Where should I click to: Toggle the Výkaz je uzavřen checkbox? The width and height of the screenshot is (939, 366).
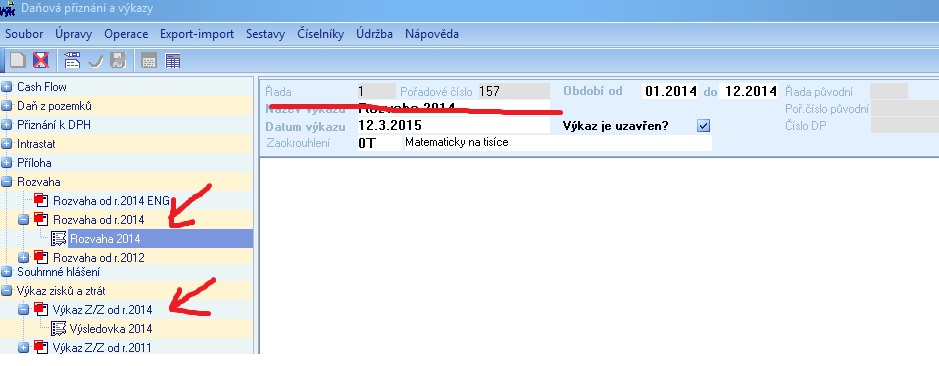[704, 126]
